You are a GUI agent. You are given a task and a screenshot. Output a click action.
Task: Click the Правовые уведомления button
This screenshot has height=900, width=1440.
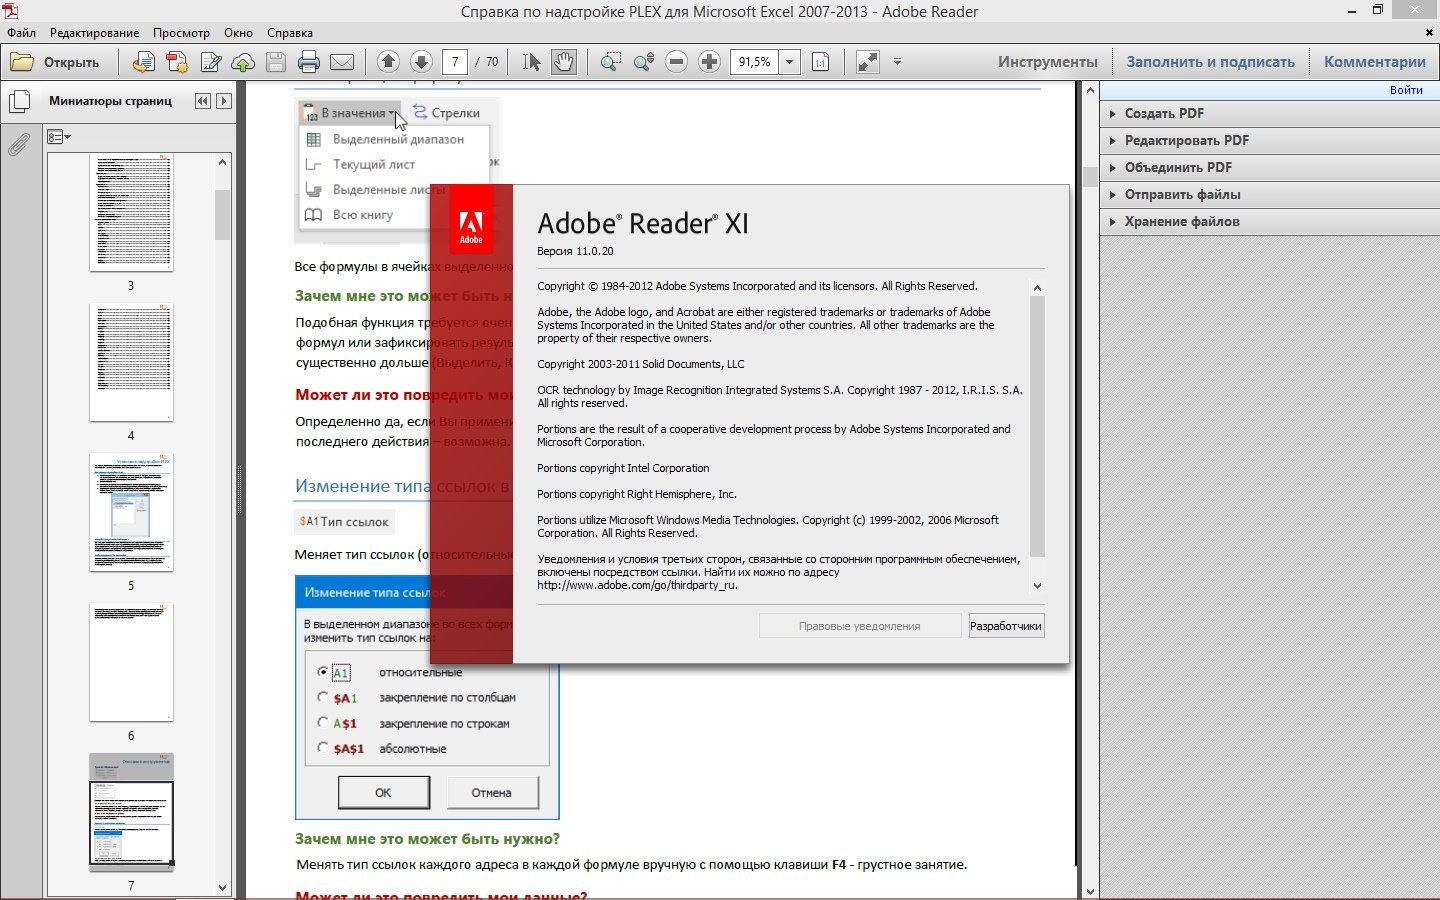(860, 626)
